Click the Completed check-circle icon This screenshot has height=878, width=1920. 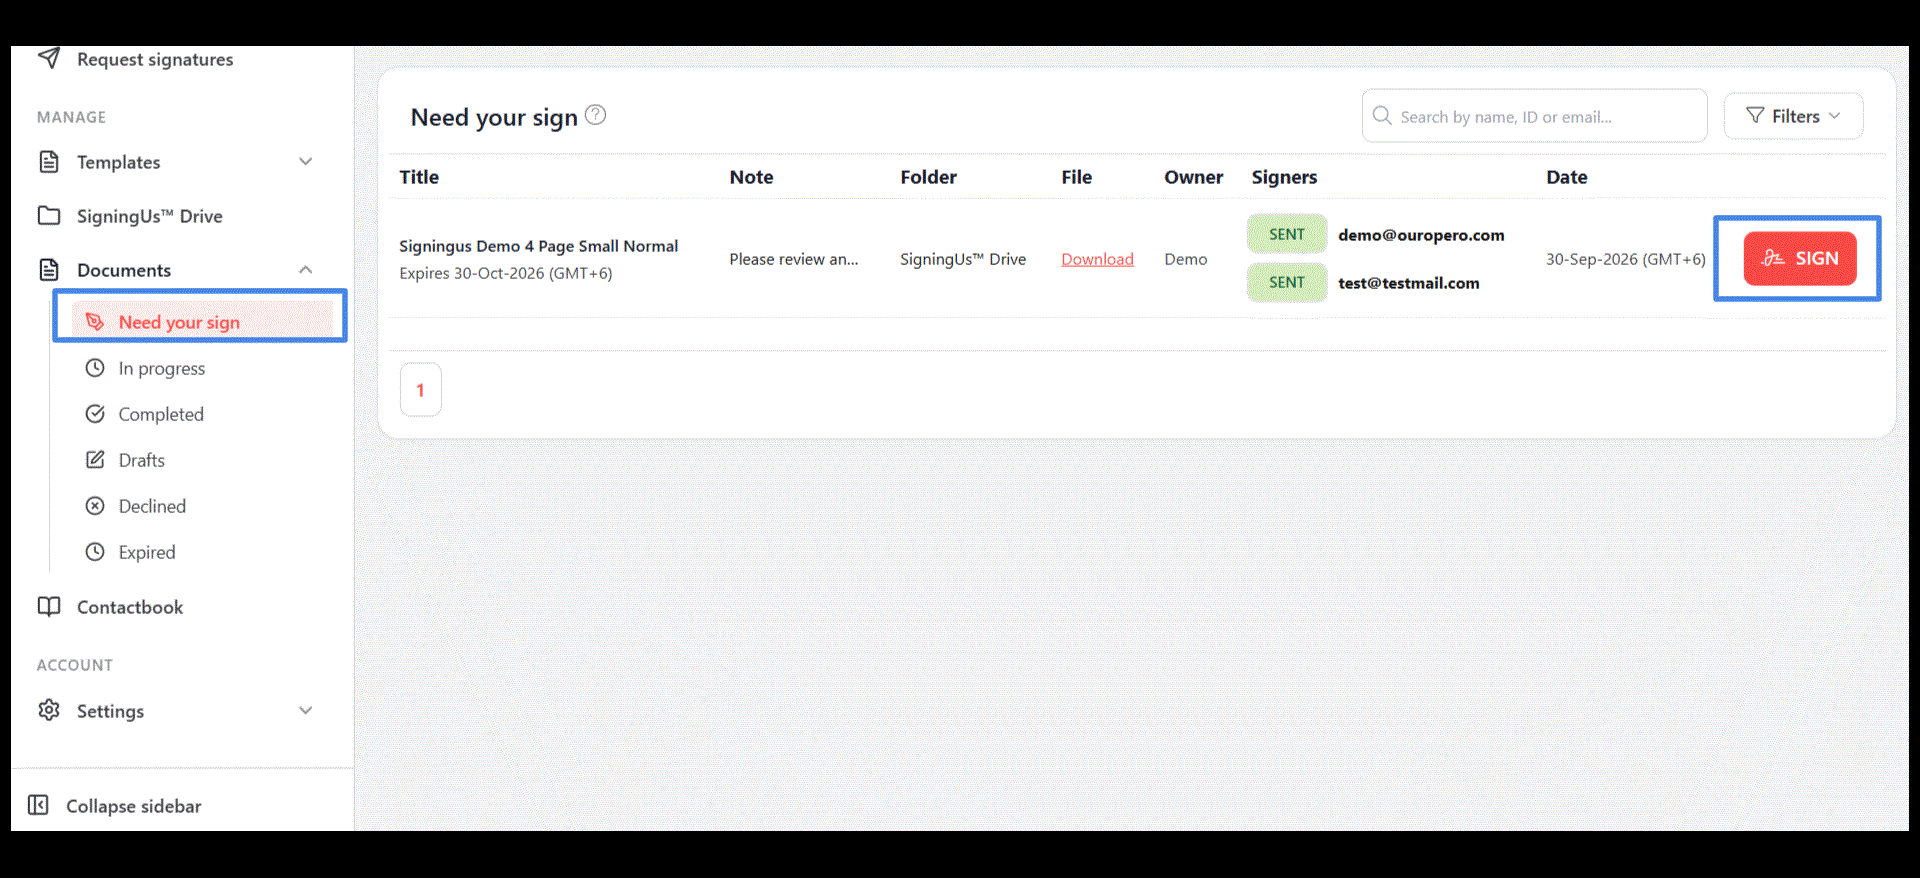pyautogui.click(x=95, y=414)
